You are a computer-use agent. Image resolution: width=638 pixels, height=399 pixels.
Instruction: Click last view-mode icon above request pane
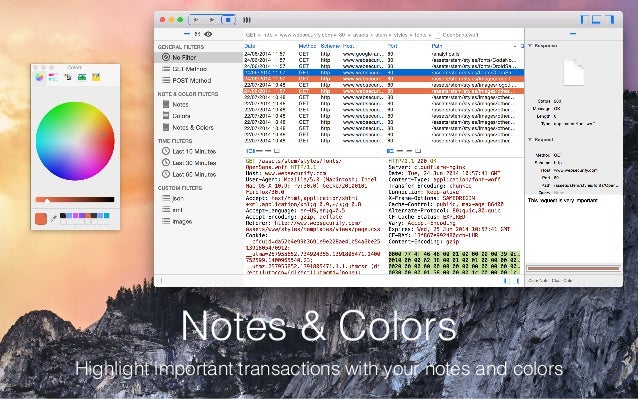coord(277,151)
